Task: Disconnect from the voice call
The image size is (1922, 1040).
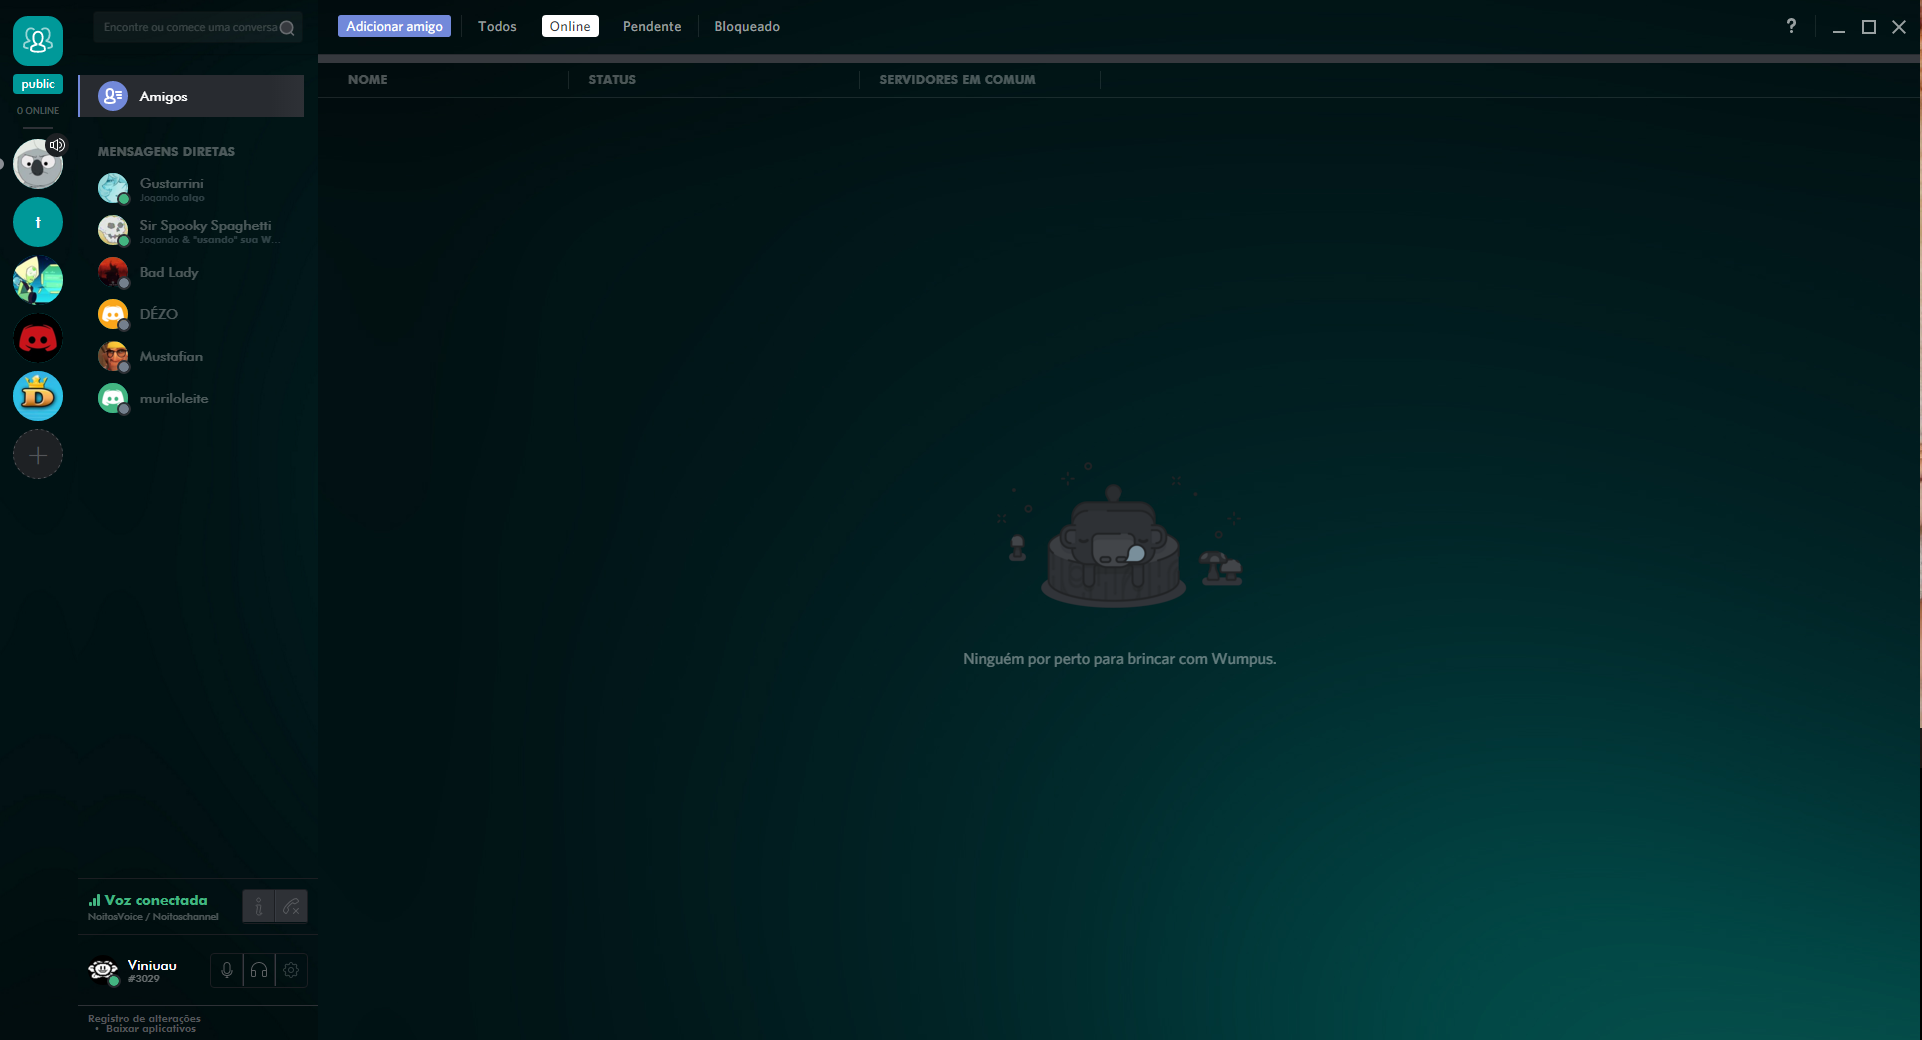Action: pyautogui.click(x=291, y=906)
